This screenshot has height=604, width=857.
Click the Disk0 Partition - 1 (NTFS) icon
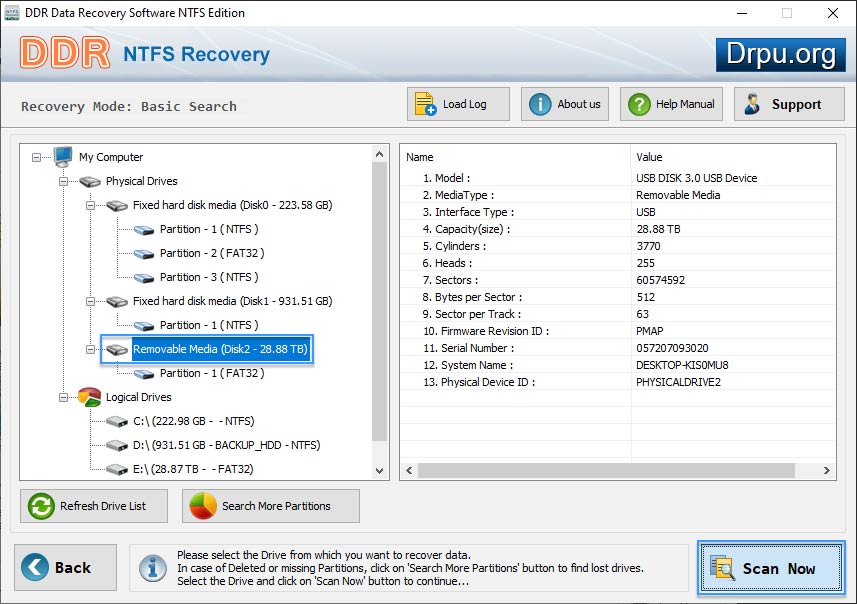point(144,230)
